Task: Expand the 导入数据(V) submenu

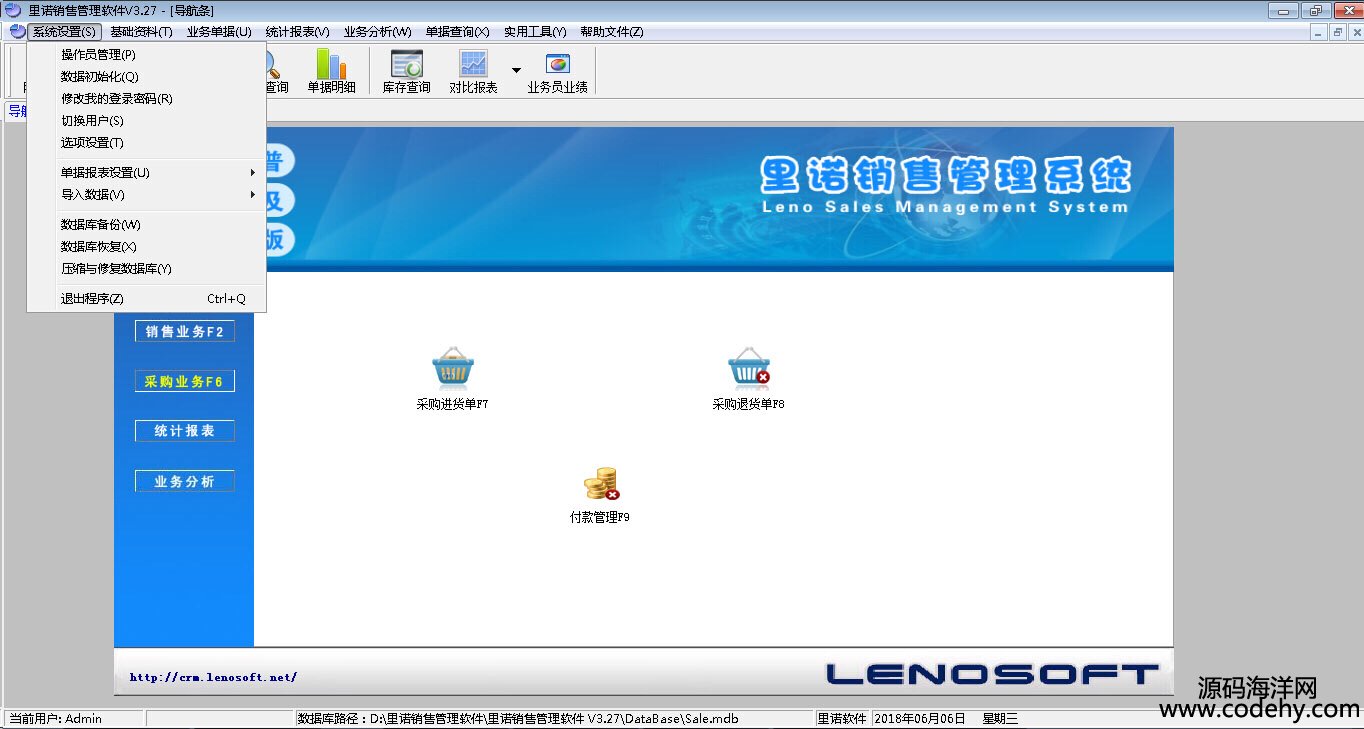Action: [147, 195]
